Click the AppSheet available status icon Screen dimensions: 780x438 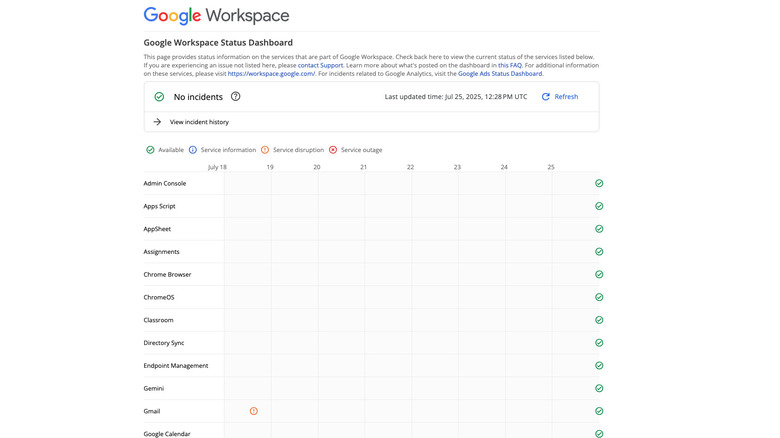[599, 229]
